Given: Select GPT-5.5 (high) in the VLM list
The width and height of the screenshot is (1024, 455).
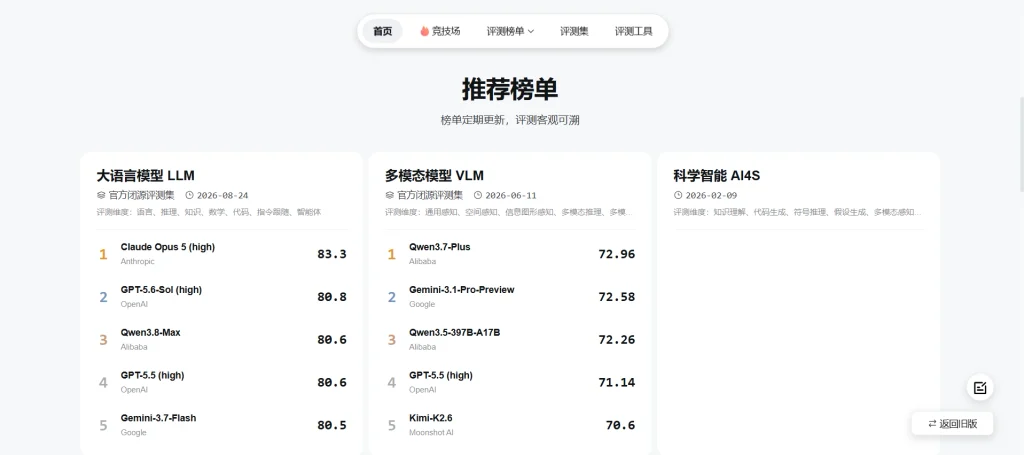Looking at the screenshot, I should 511,382.
